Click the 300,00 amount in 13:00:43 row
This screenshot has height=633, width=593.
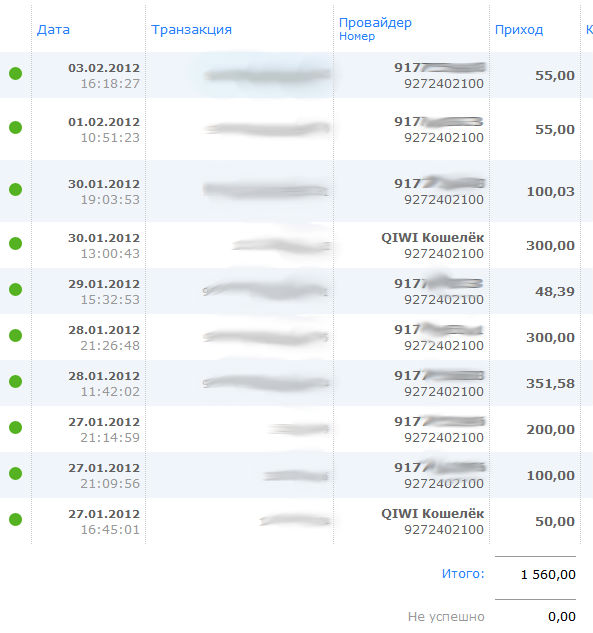coord(551,246)
